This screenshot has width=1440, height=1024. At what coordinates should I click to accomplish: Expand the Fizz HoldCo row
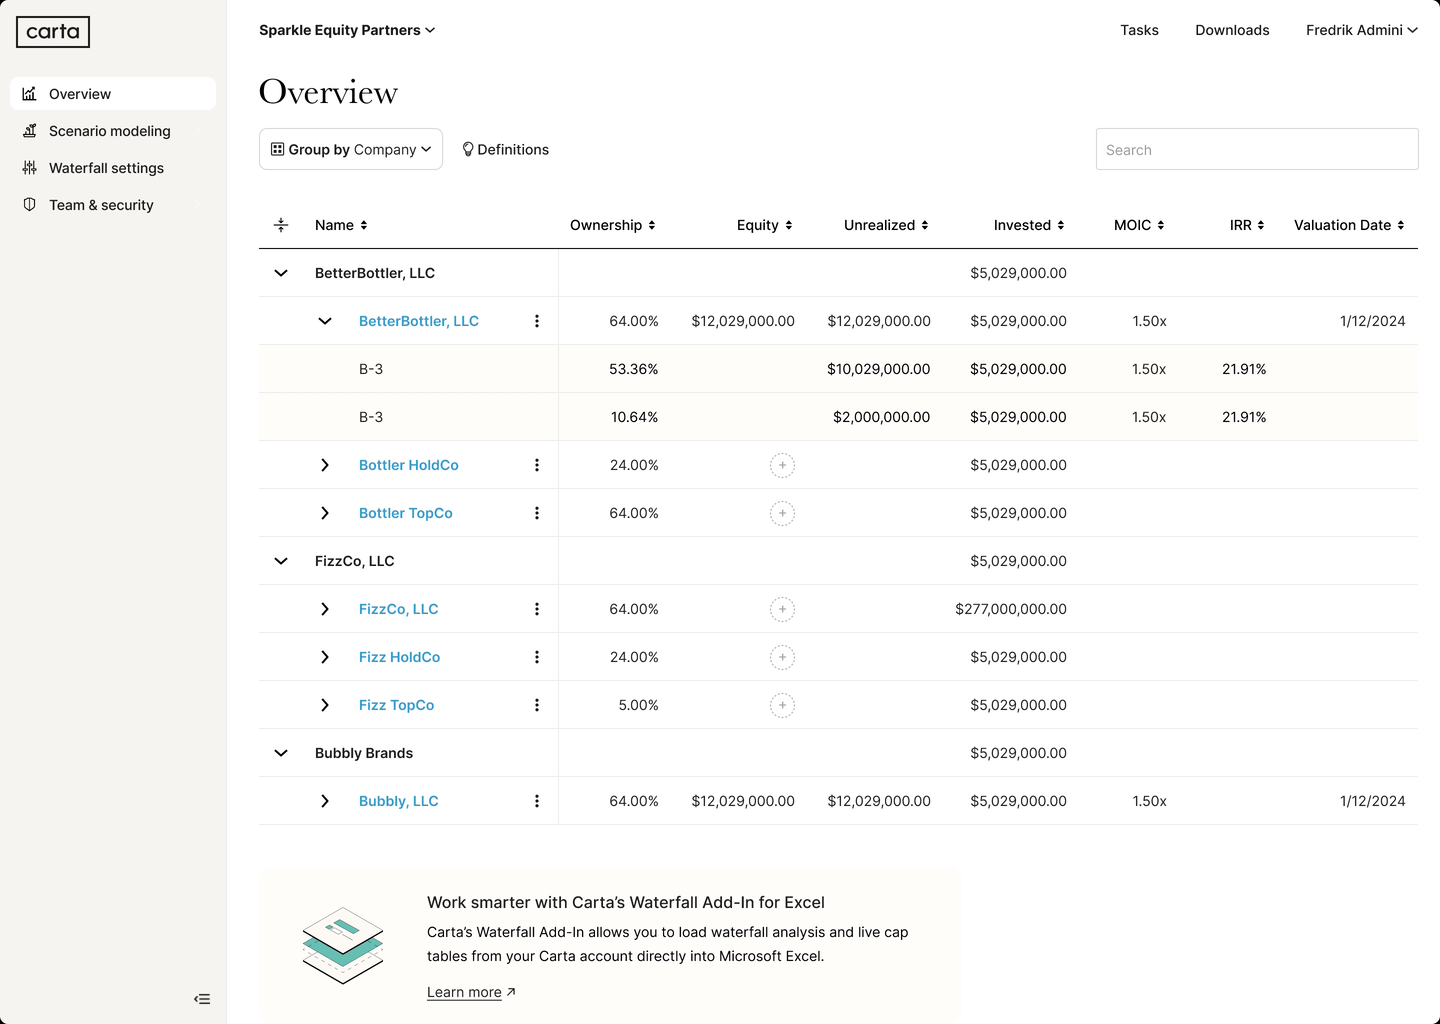tap(325, 657)
